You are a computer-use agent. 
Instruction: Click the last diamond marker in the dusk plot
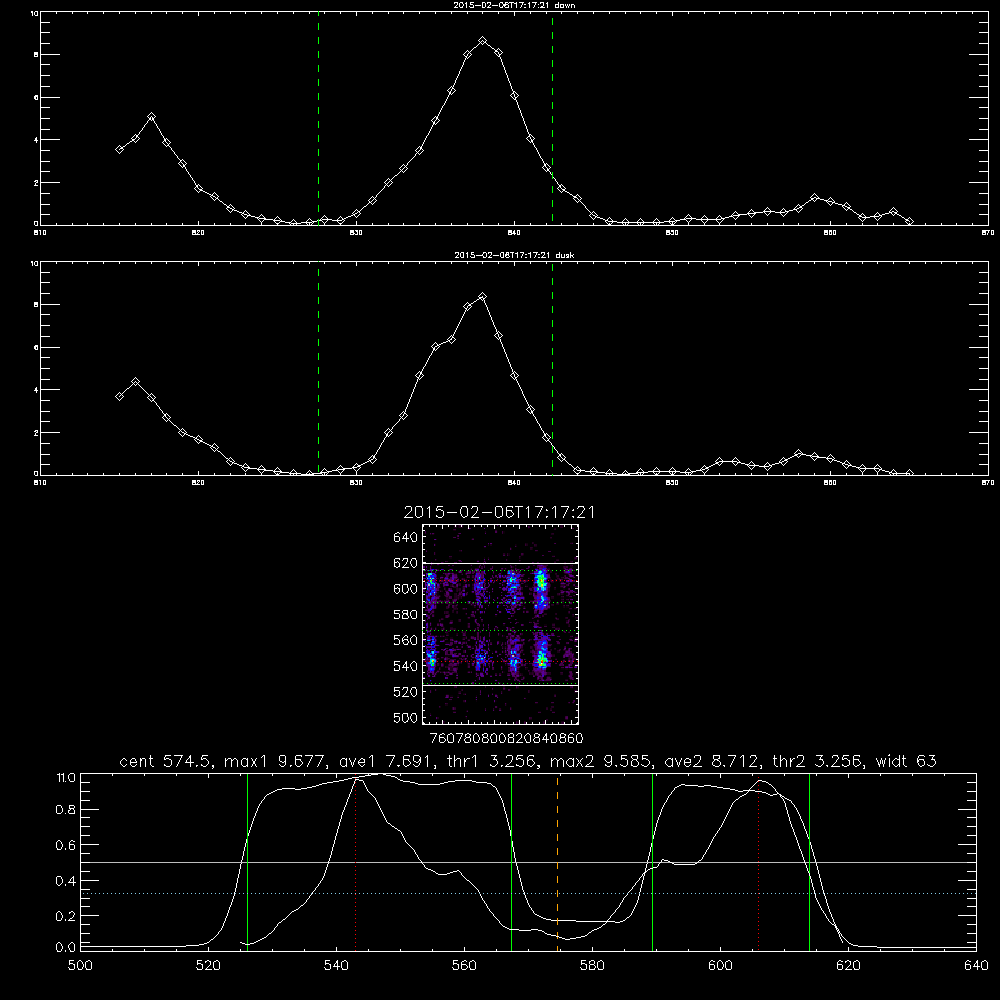(x=909, y=473)
